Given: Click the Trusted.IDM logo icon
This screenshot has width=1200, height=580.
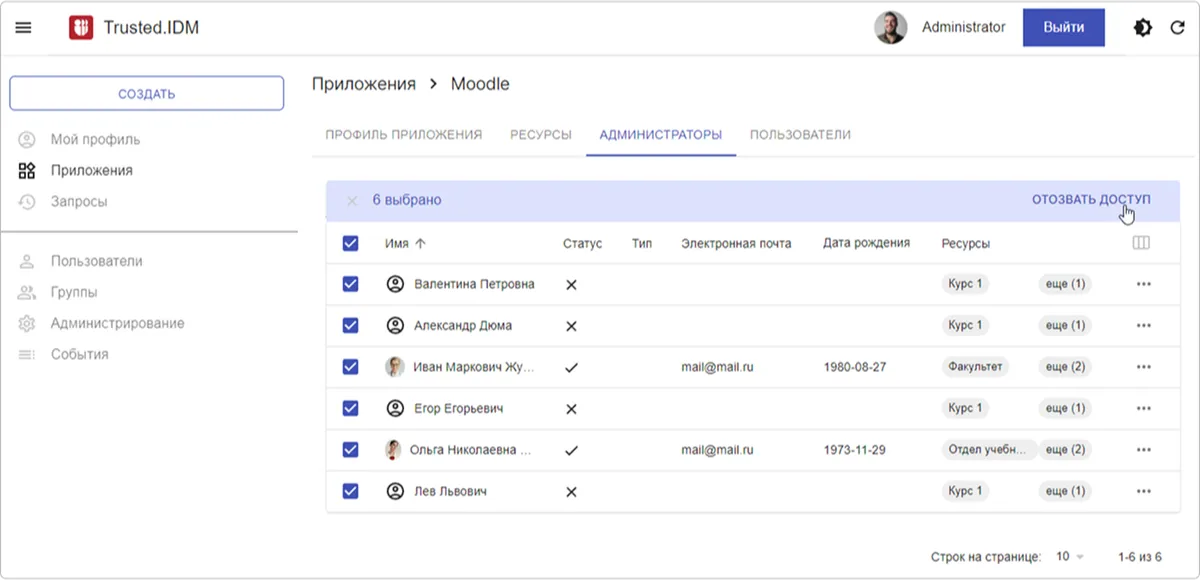Looking at the screenshot, I should [81, 28].
